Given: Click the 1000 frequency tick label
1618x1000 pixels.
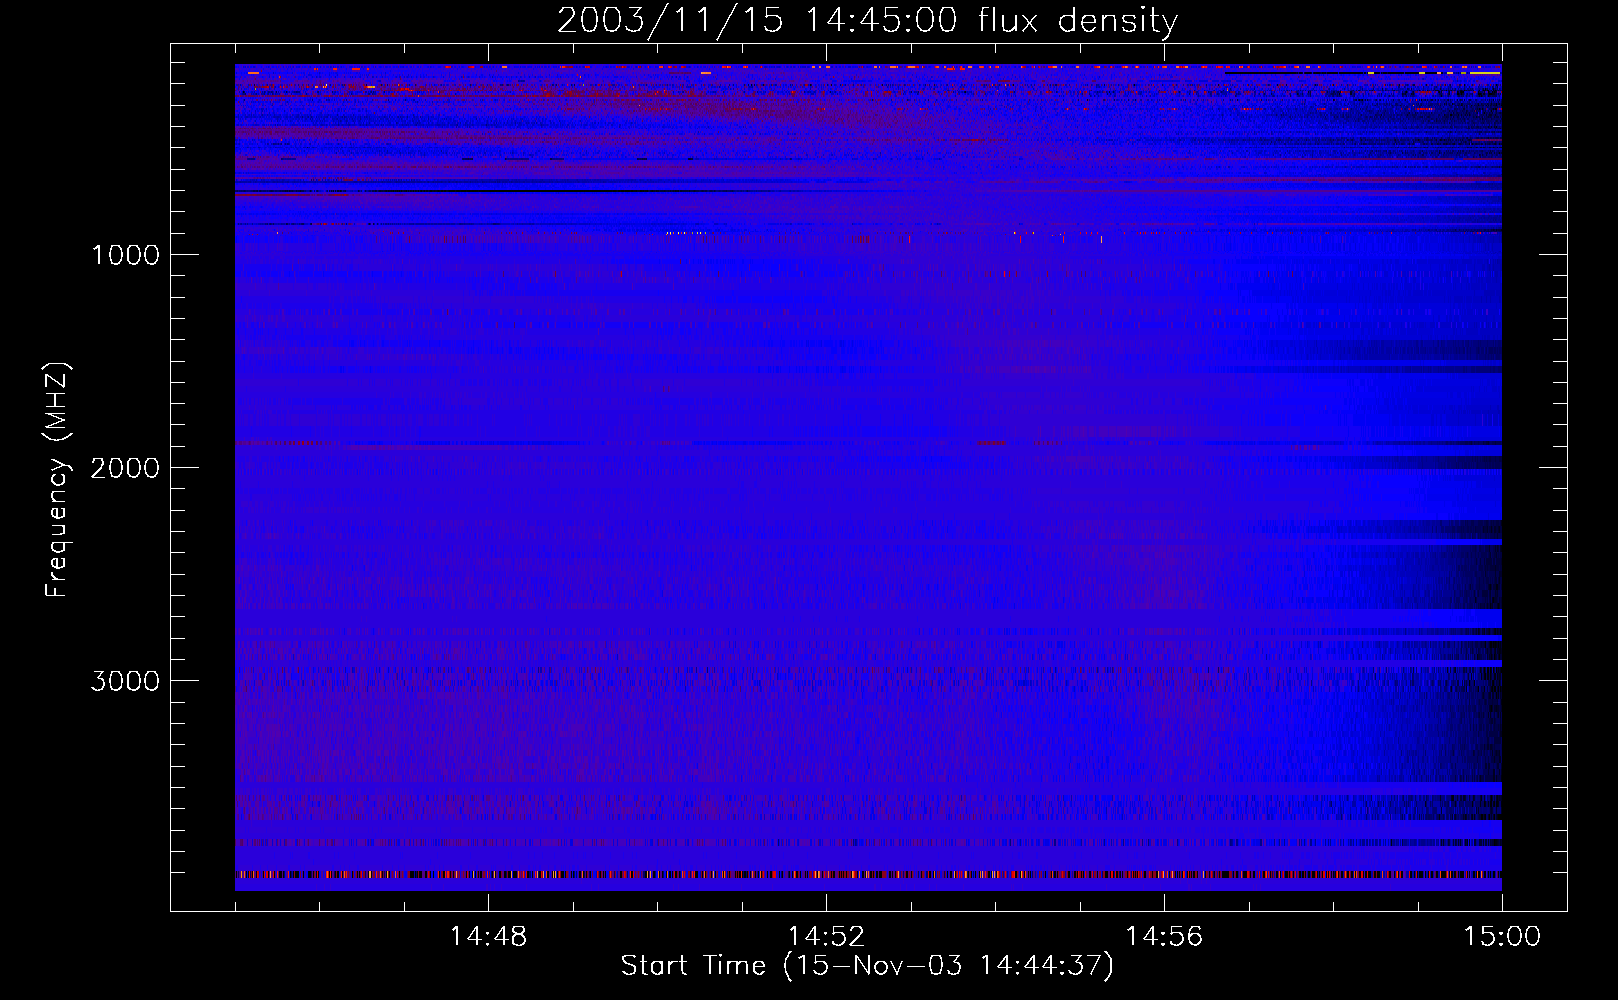Looking at the screenshot, I should point(125,255).
